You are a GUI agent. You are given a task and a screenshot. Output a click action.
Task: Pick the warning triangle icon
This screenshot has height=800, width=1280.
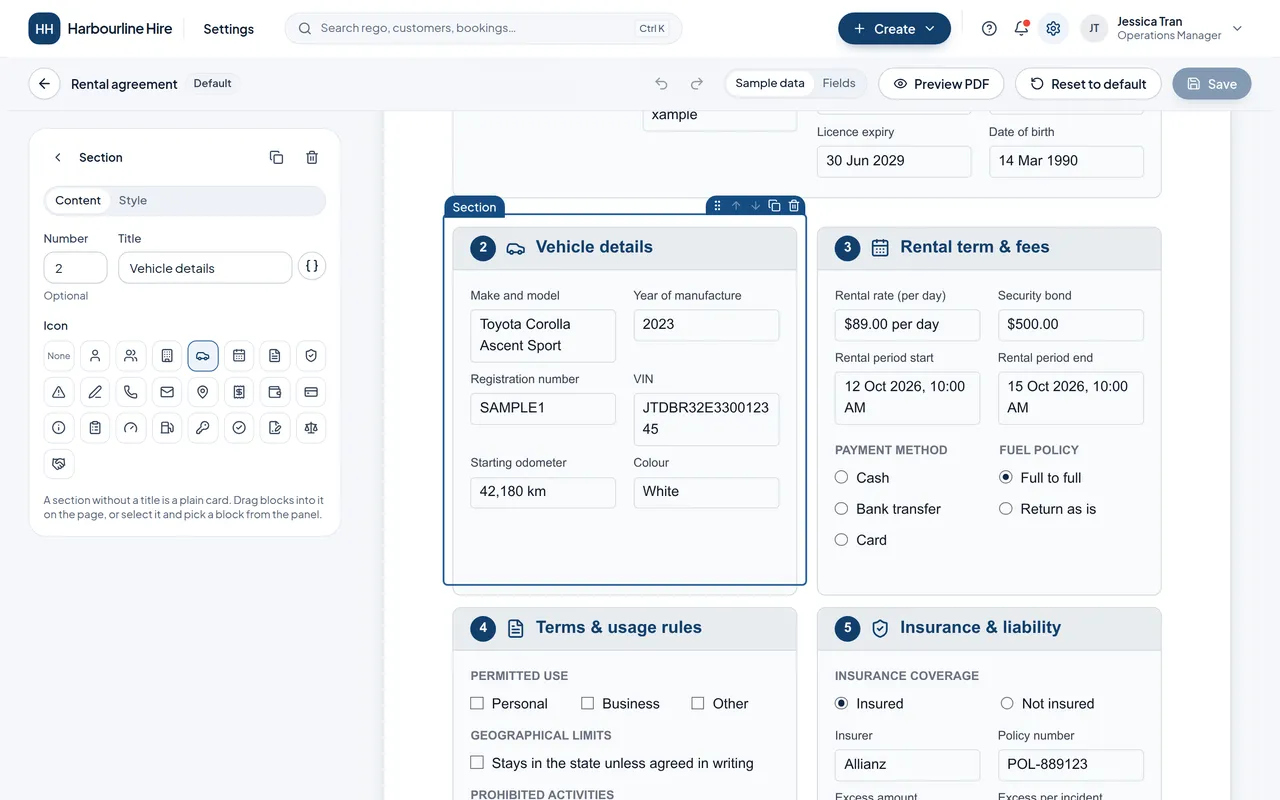[59, 392]
